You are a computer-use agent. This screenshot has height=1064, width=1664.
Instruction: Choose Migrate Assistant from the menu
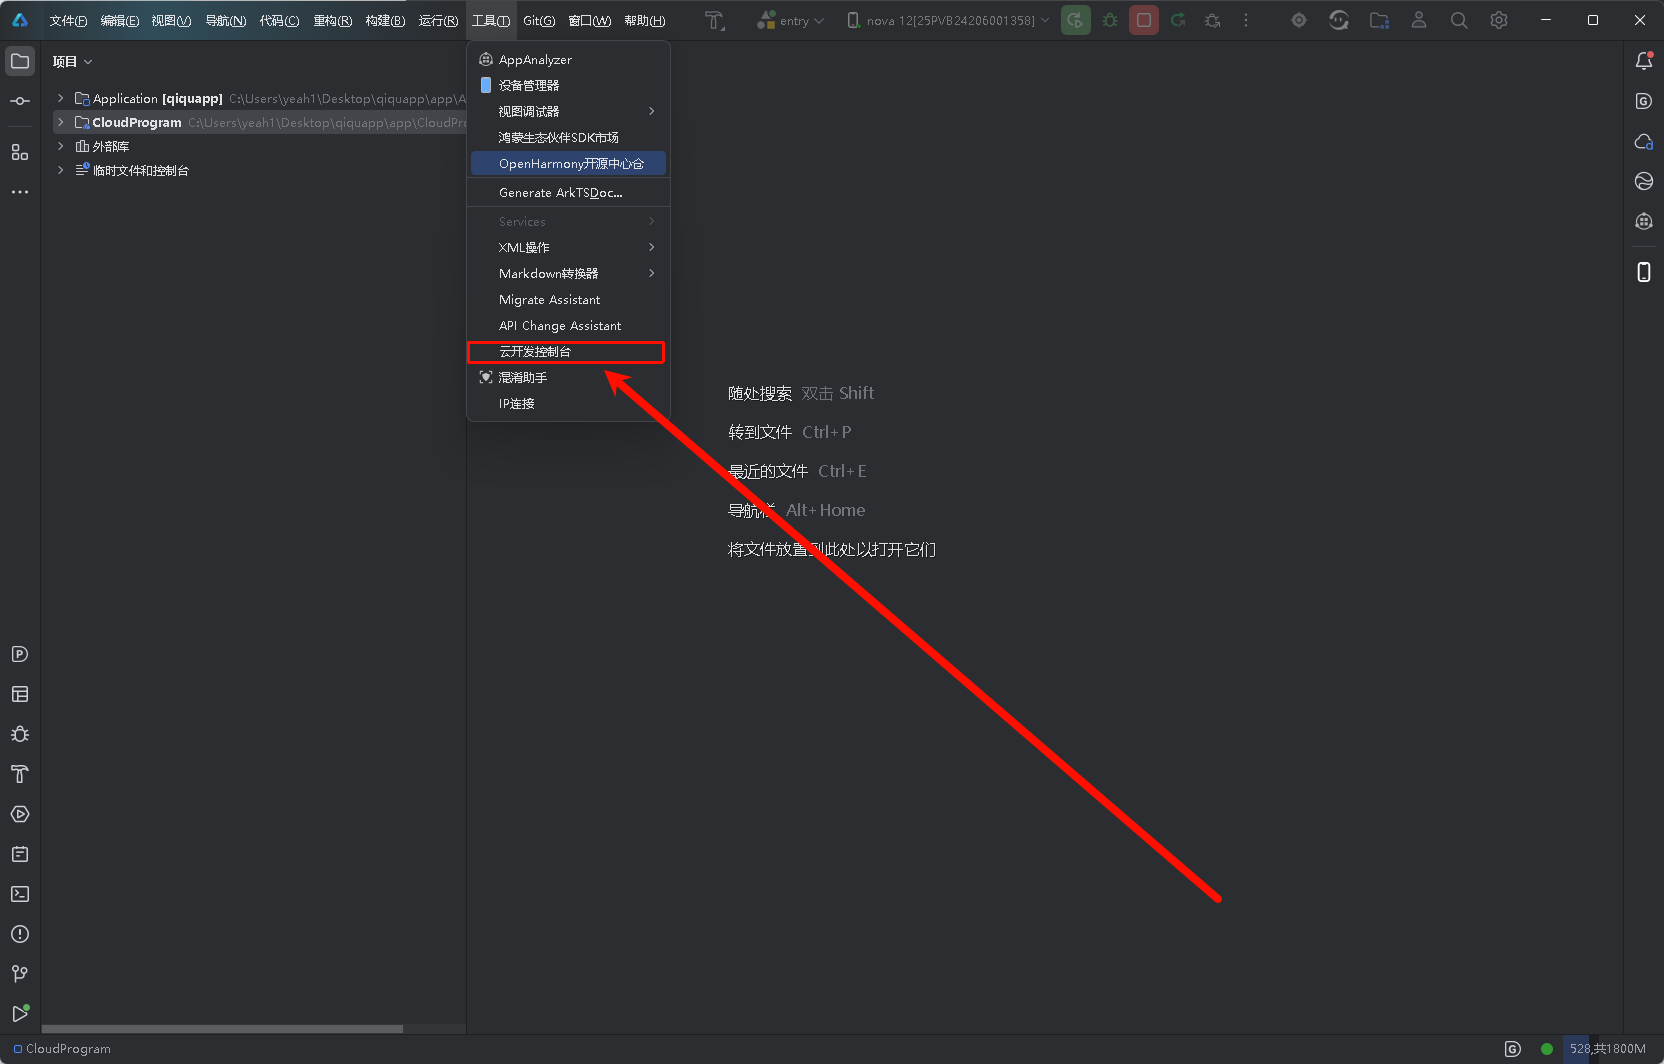549,300
